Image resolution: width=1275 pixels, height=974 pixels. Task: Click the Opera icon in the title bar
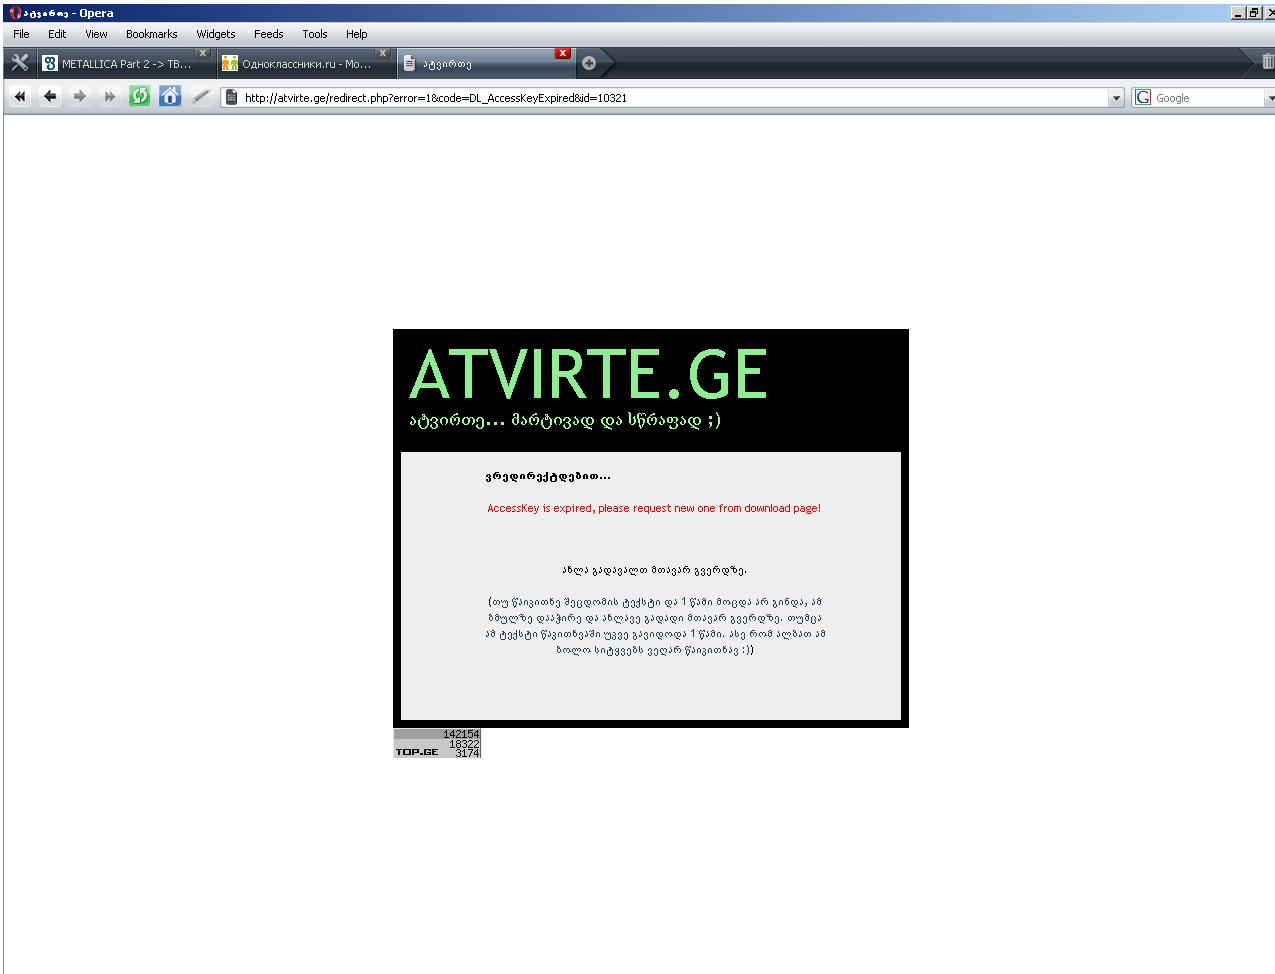point(13,13)
